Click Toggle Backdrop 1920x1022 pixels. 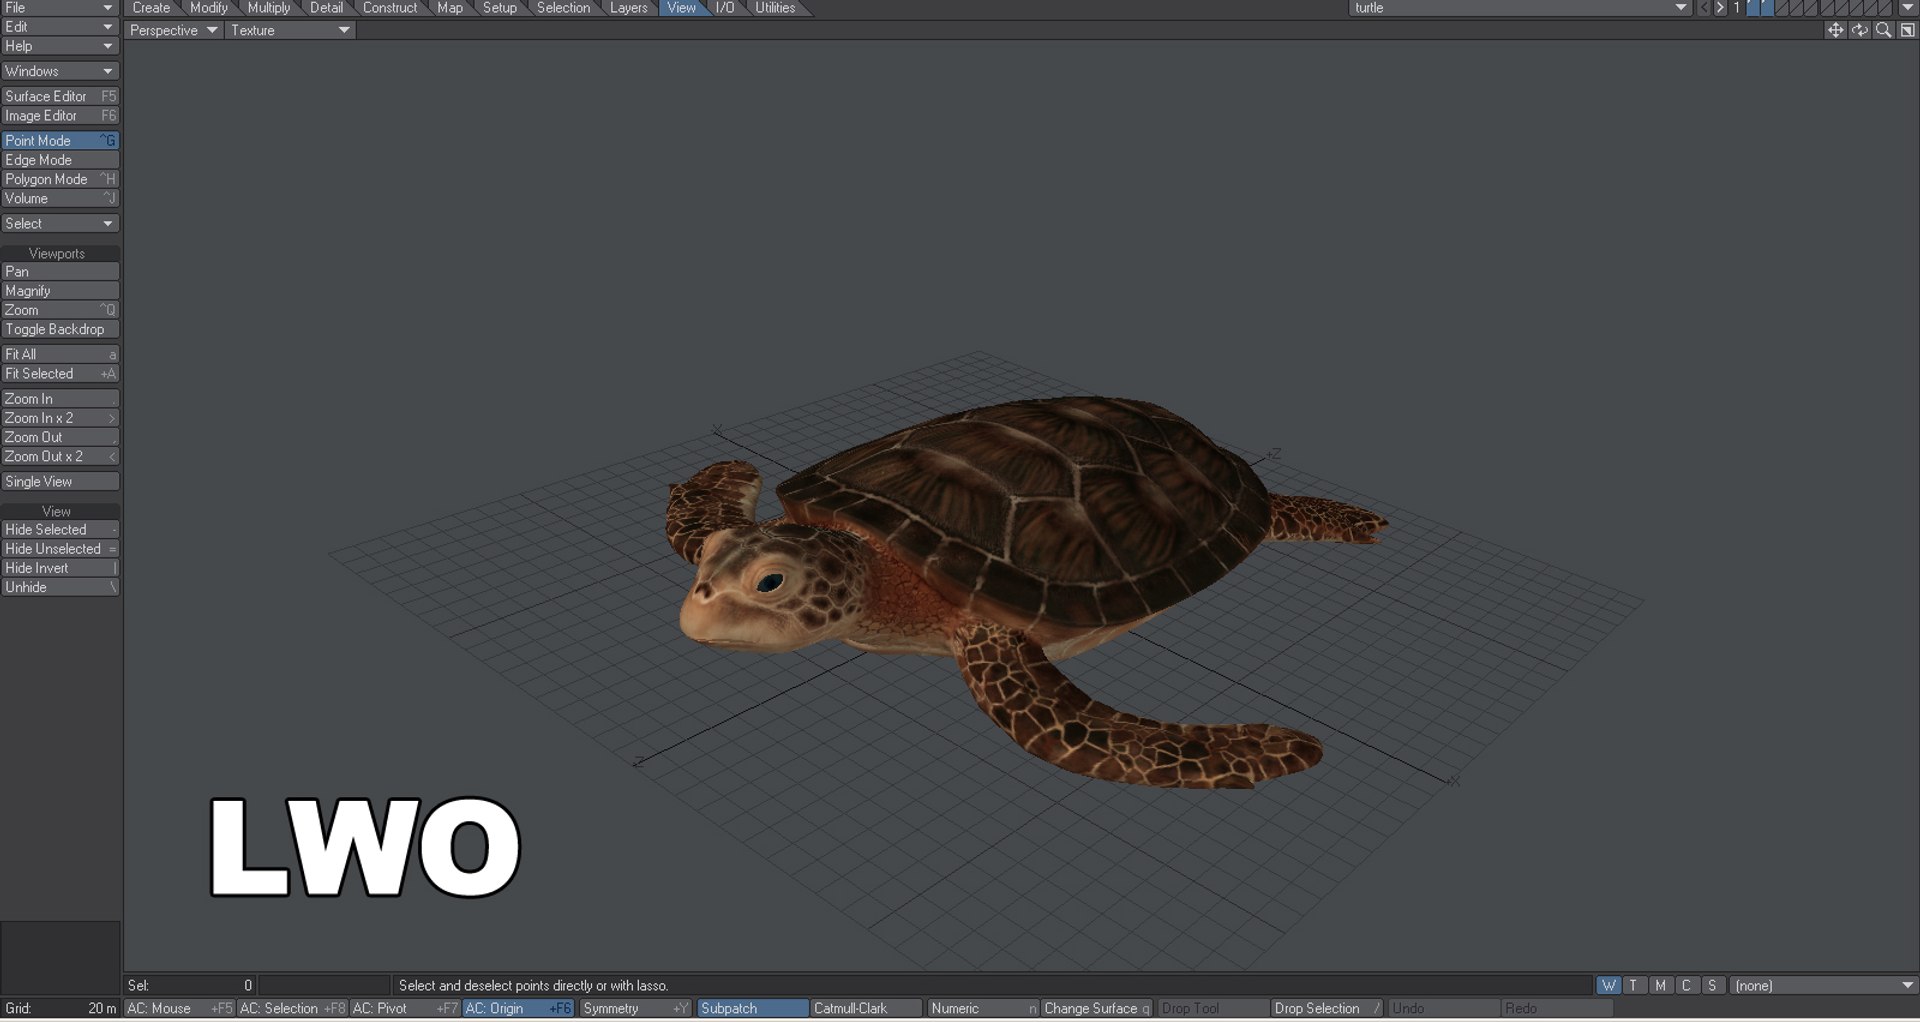click(60, 330)
